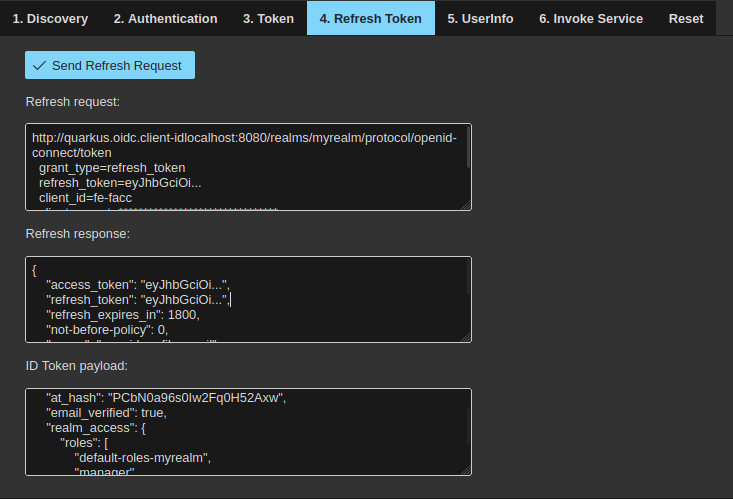Grab the Refresh request box resize handle

pos(465,204)
